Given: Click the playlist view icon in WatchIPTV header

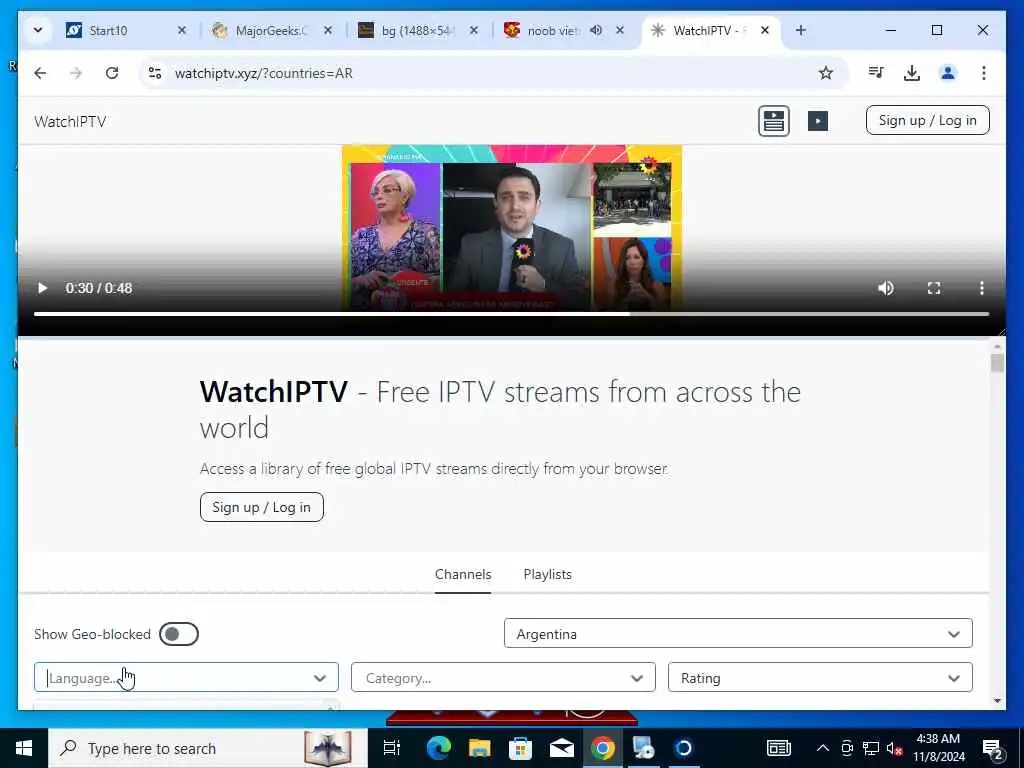Looking at the screenshot, I should coord(774,121).
